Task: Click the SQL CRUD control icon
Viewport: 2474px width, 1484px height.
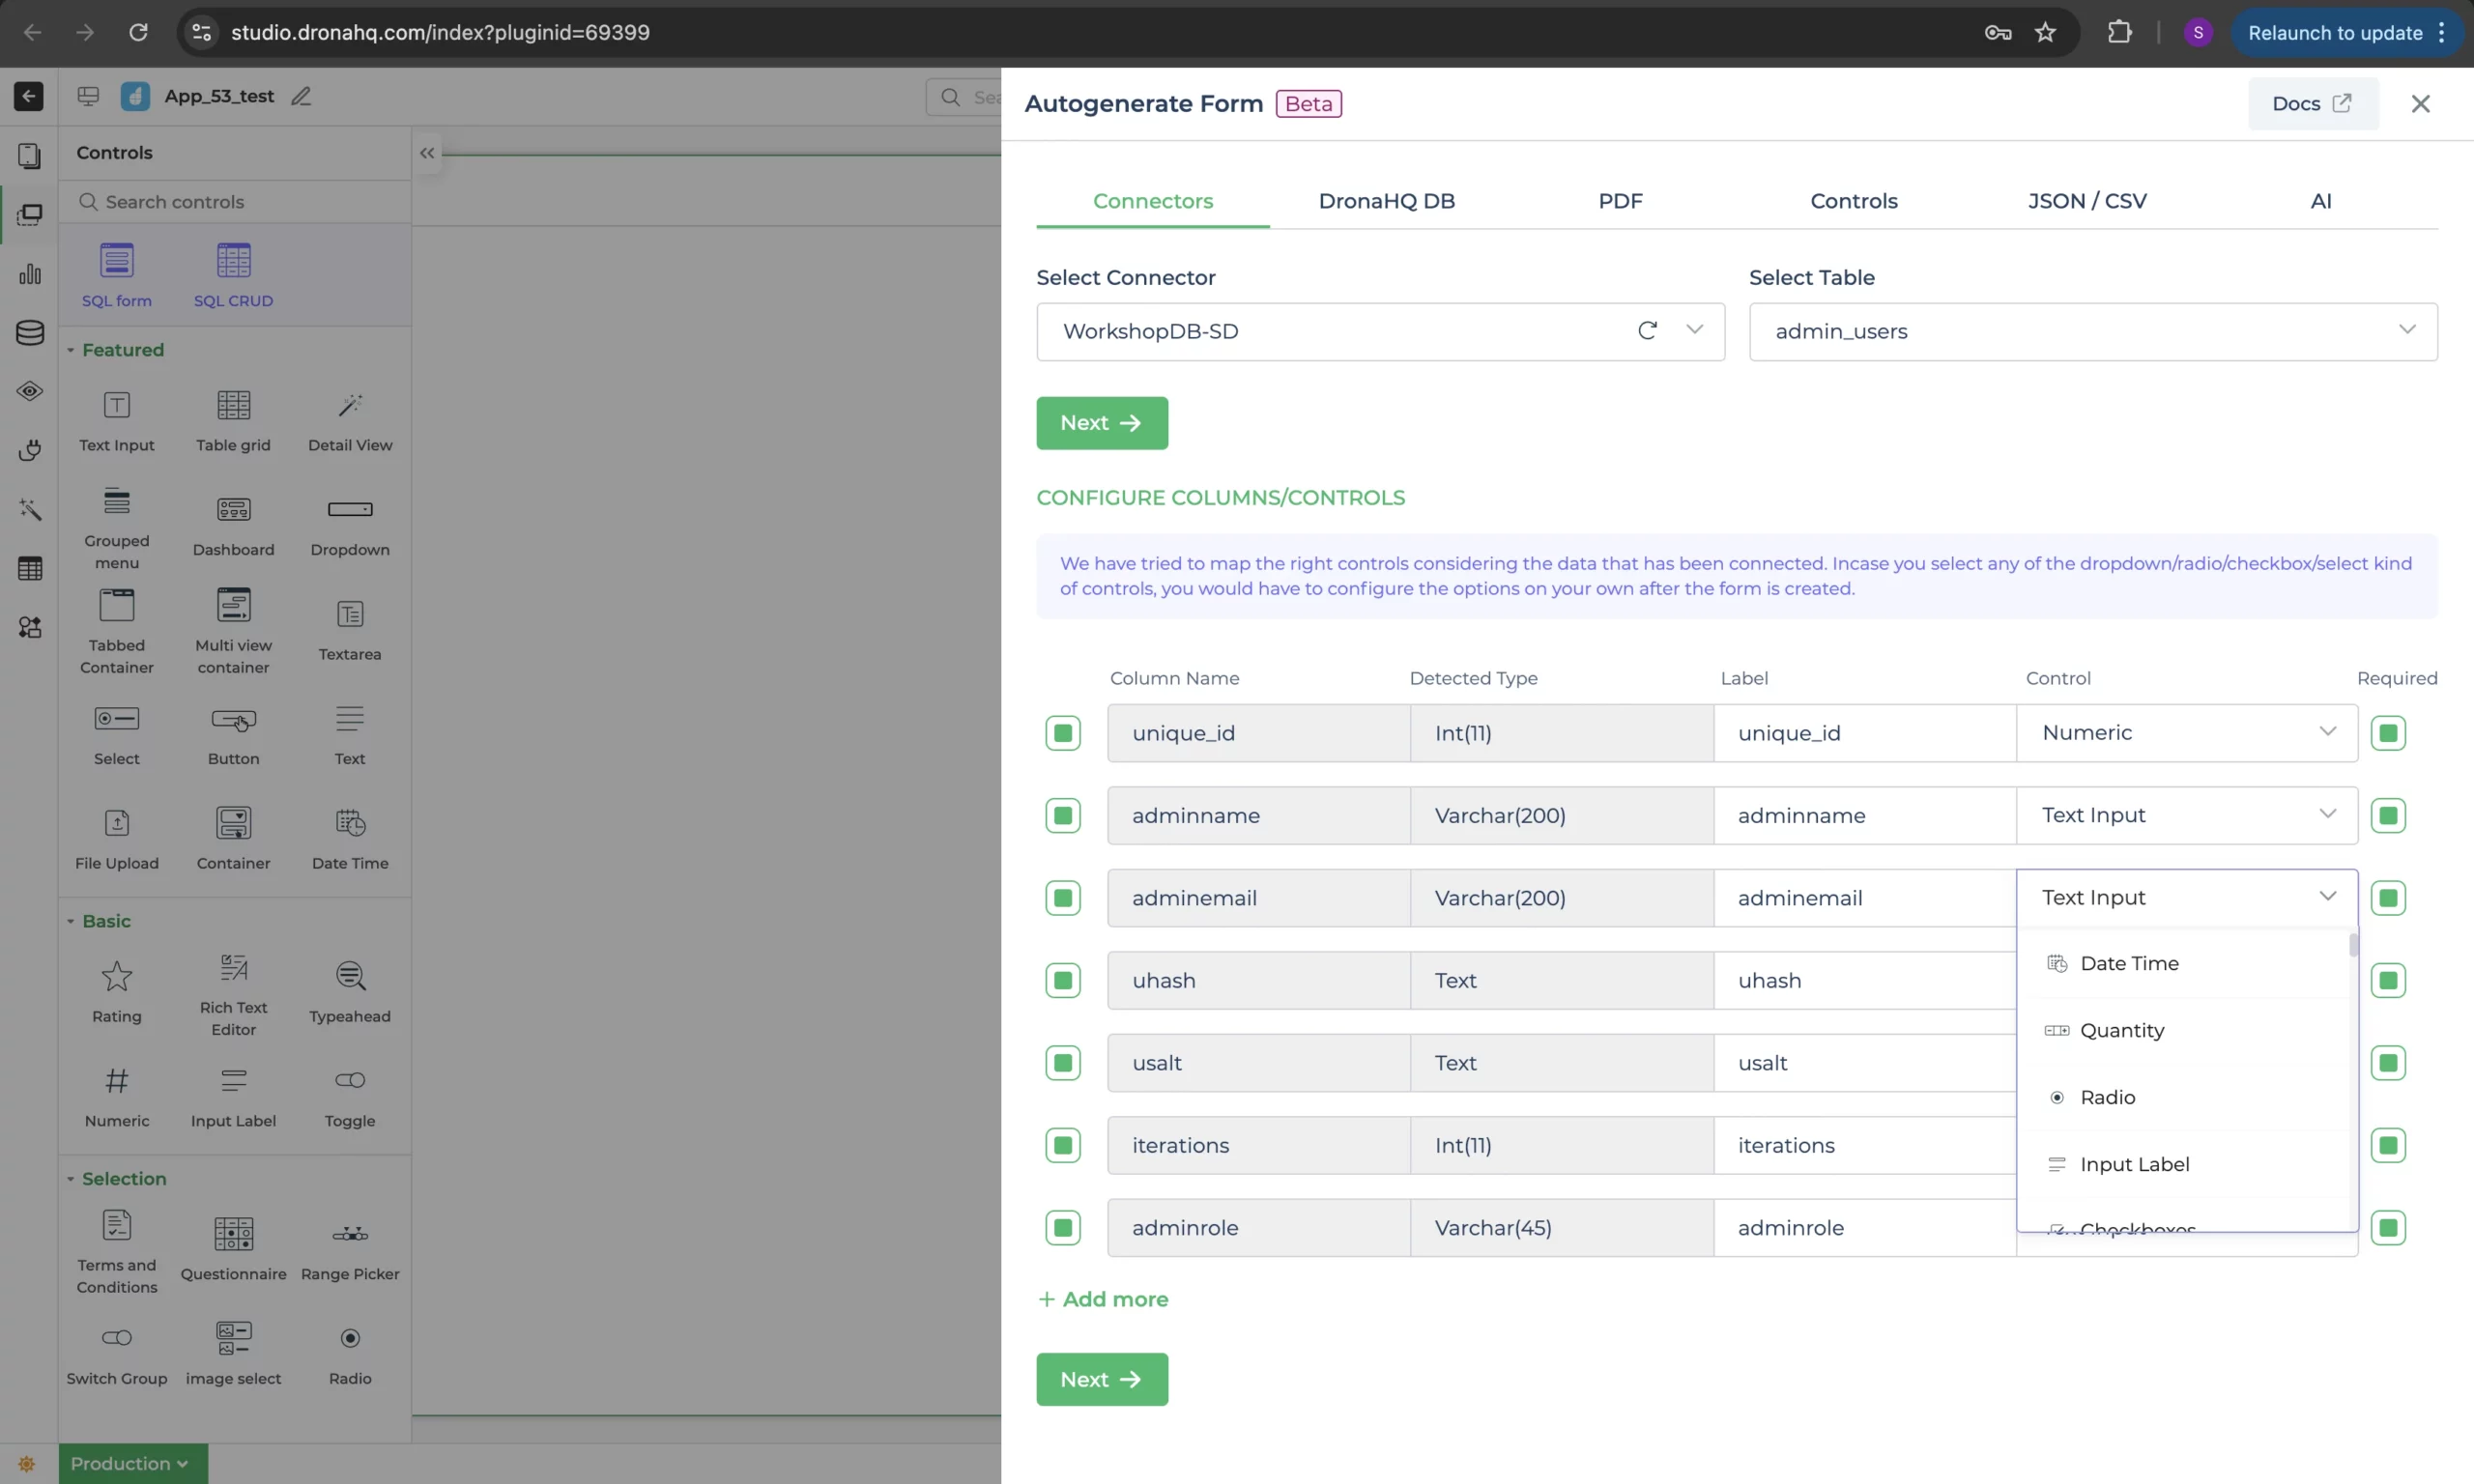Action: [233, 261]
